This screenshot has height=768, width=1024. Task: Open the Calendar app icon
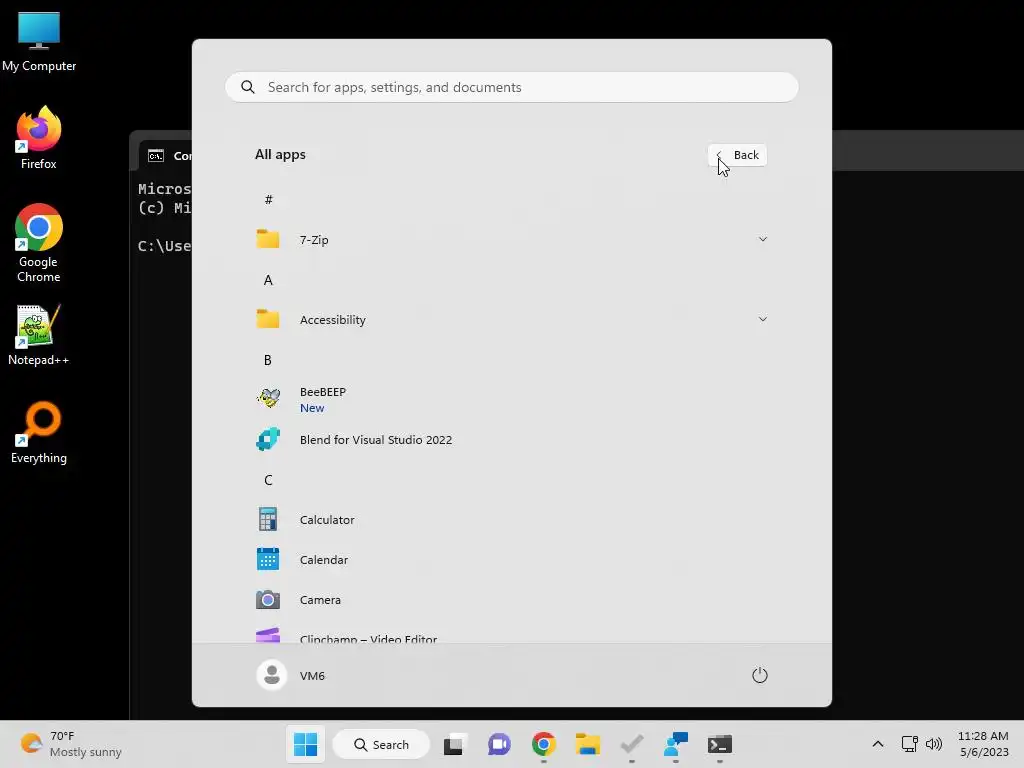[268, 560]
